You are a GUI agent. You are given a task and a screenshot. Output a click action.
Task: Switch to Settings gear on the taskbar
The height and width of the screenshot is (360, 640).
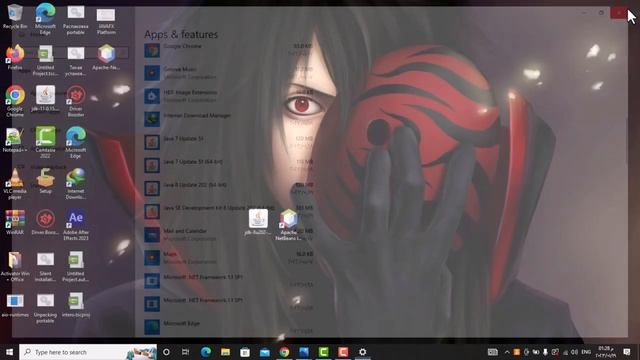[362, 352]
